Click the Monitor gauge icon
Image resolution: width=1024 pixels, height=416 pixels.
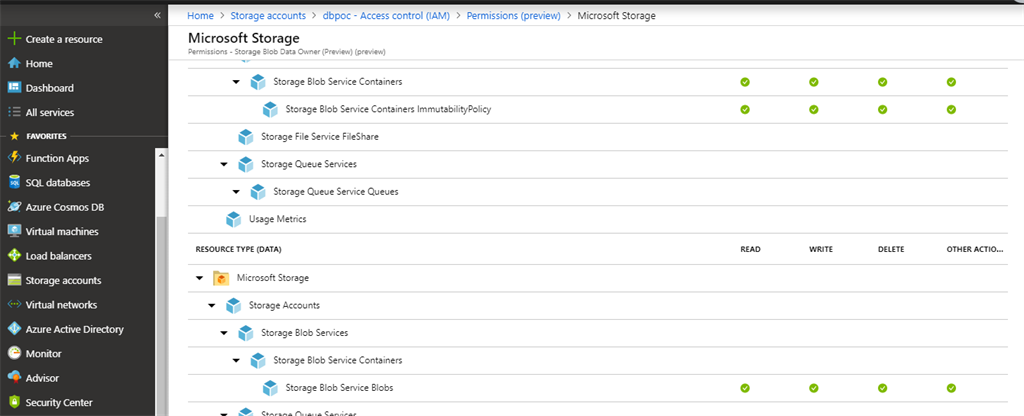[x=14, y=353]
